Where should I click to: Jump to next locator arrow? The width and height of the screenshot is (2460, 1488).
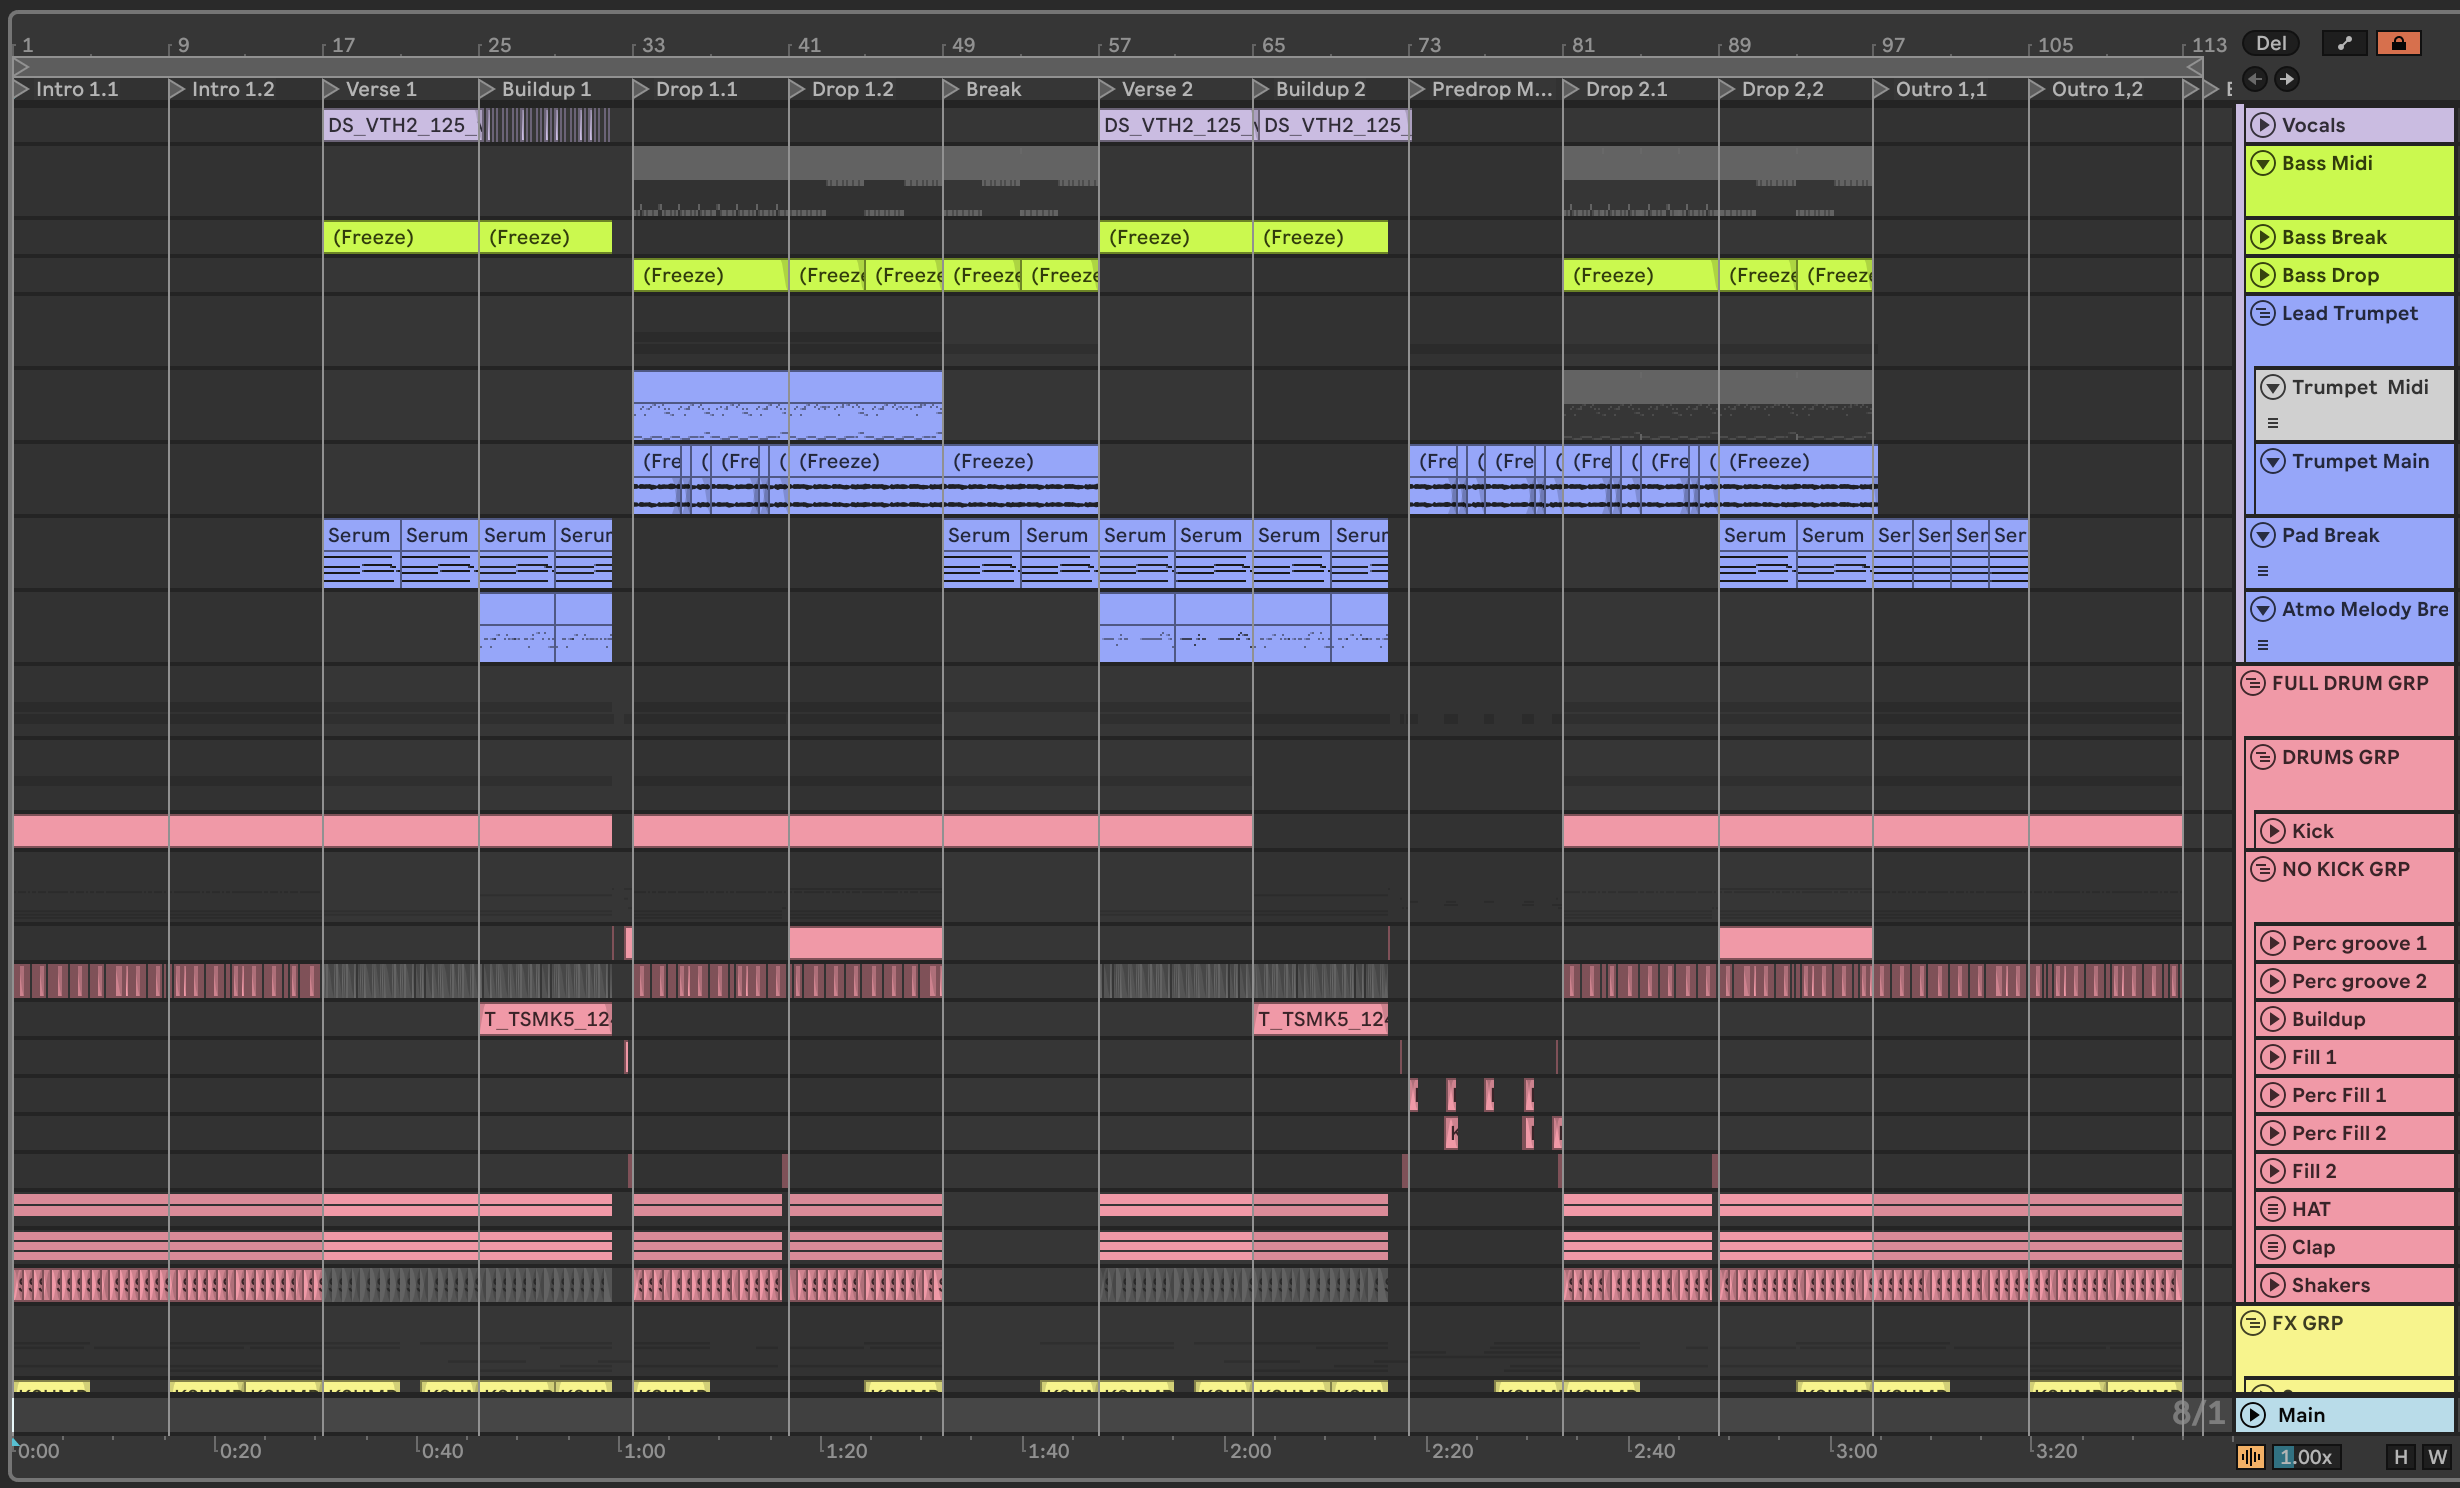[x=2287, y=79]
